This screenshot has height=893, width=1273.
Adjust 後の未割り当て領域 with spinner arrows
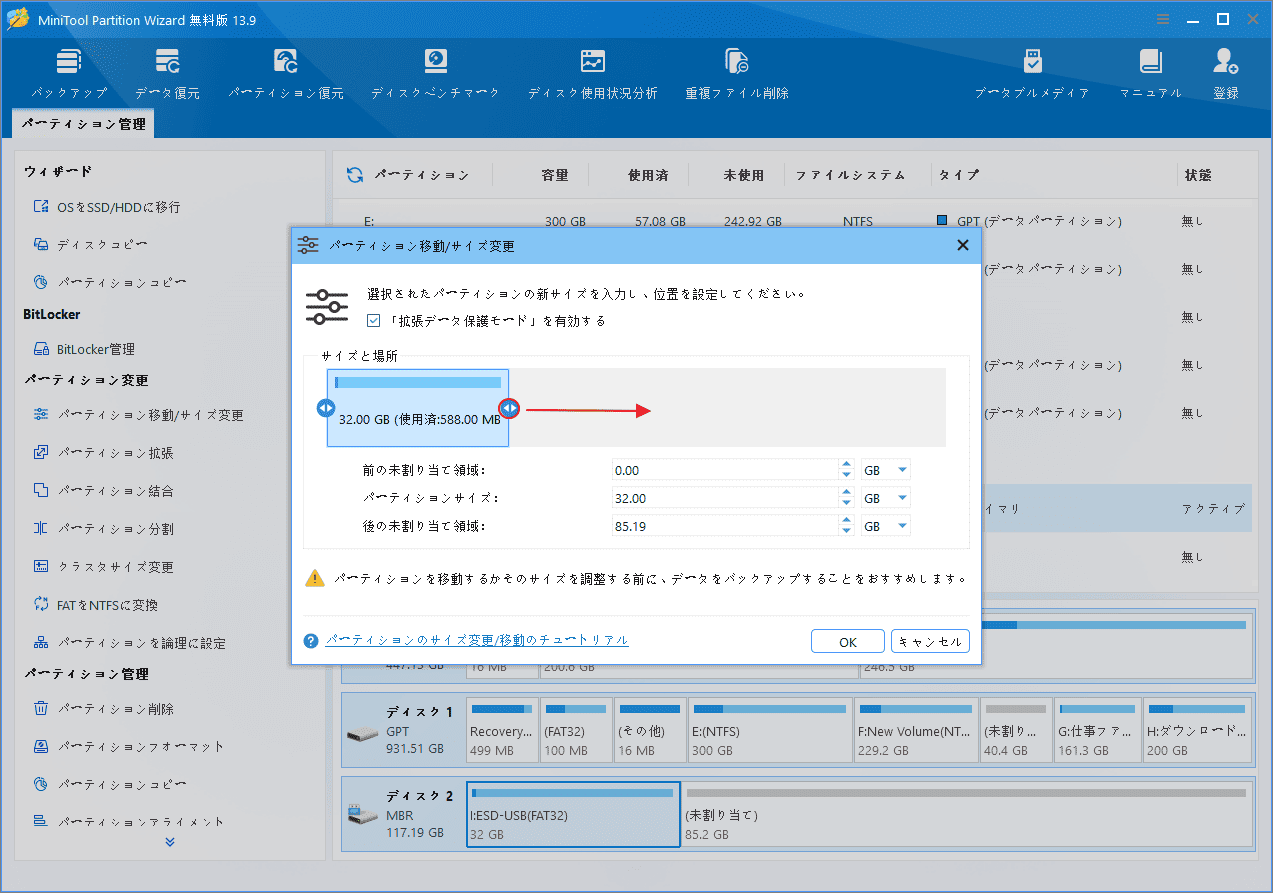[x=847, y=526]
